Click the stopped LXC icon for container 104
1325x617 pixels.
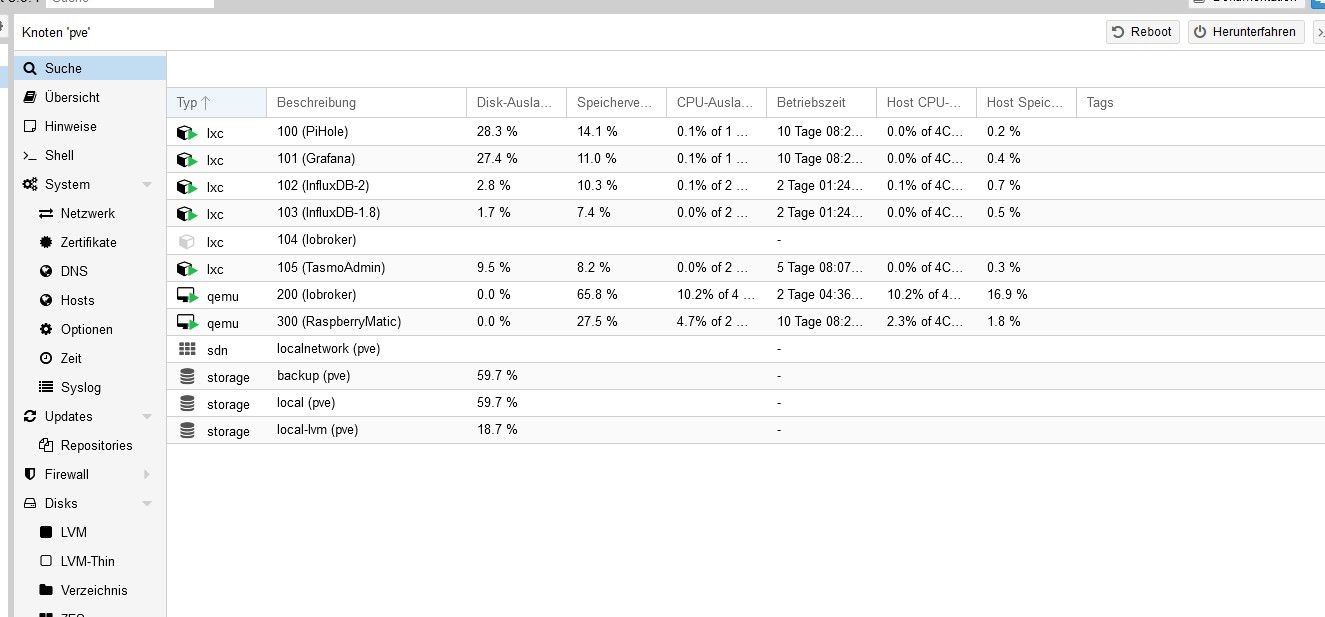point(186,241)
